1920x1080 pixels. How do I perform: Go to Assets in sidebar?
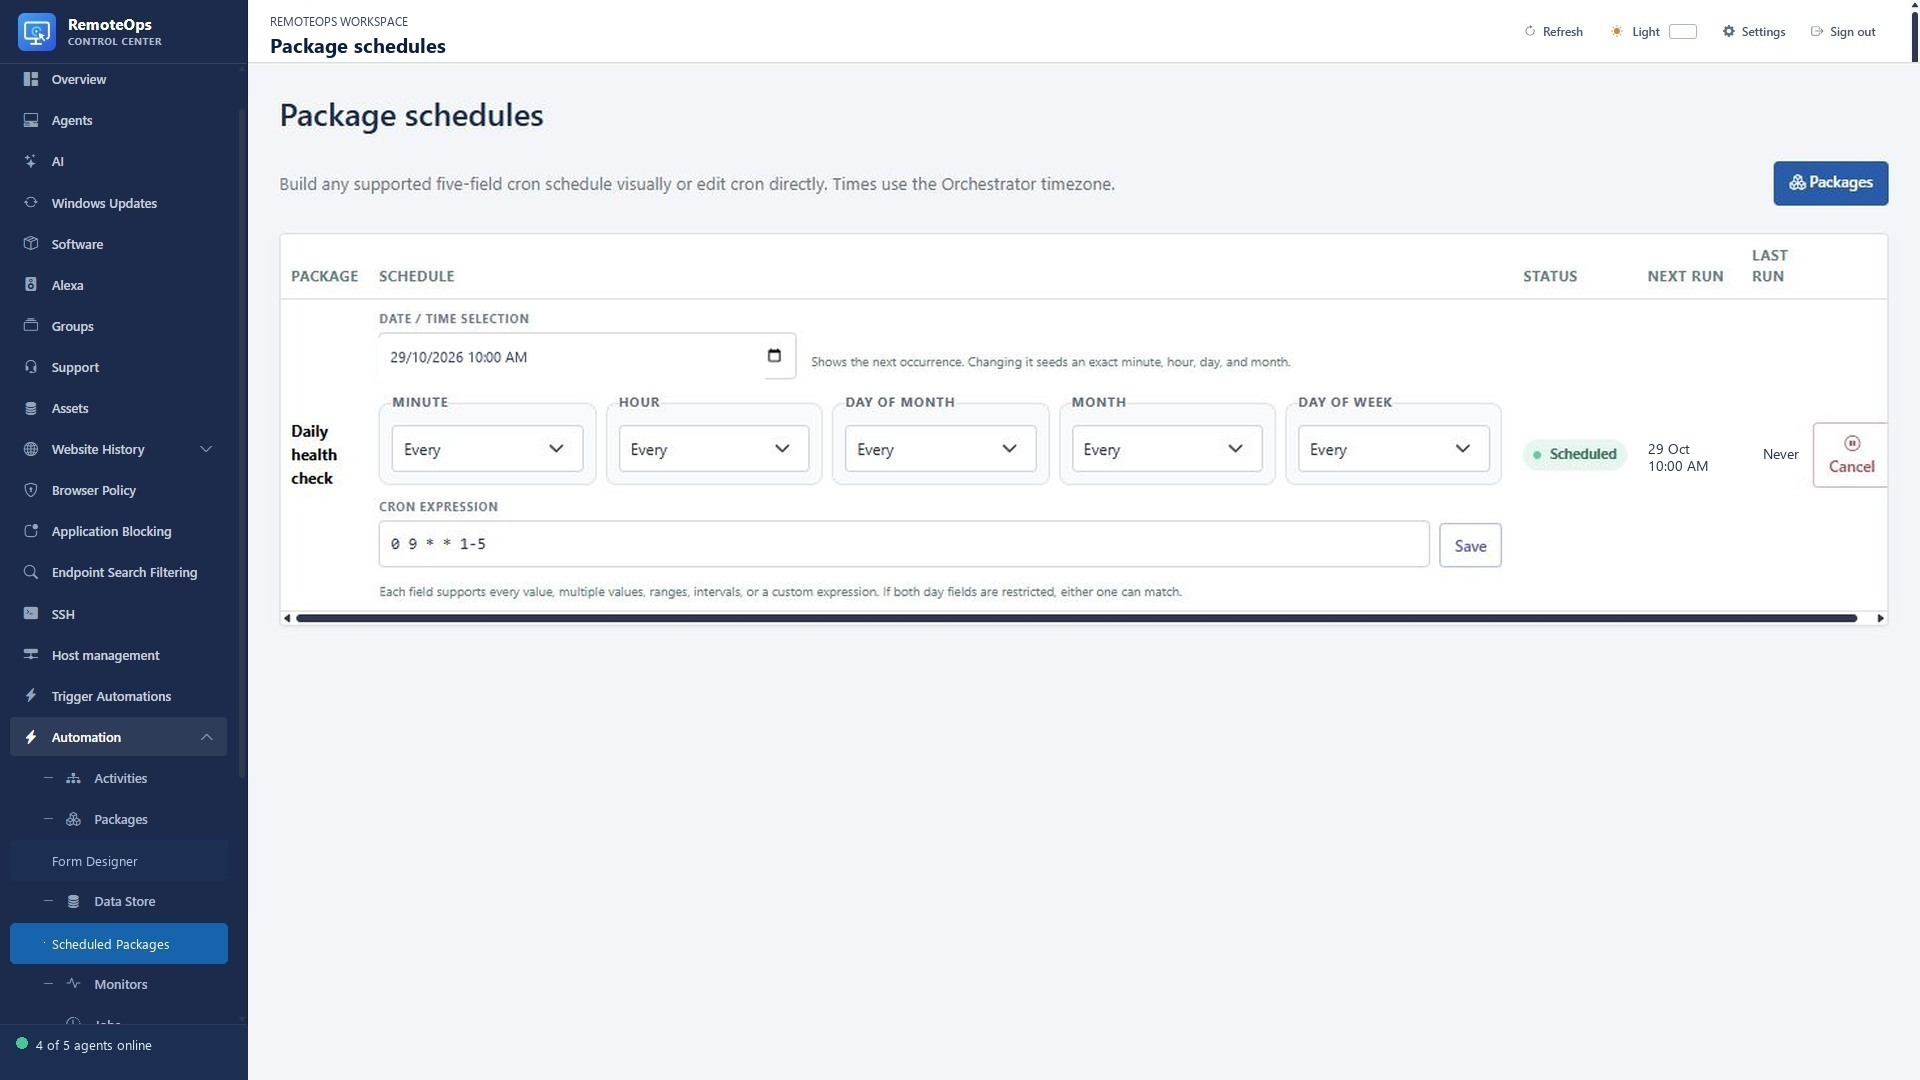point(119,408)
